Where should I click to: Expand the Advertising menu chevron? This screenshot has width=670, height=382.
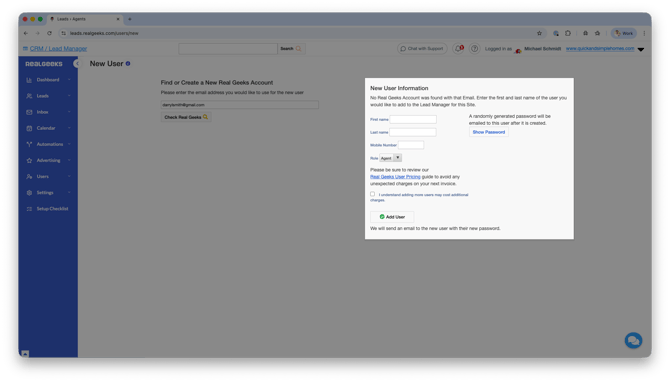[69, 161]
